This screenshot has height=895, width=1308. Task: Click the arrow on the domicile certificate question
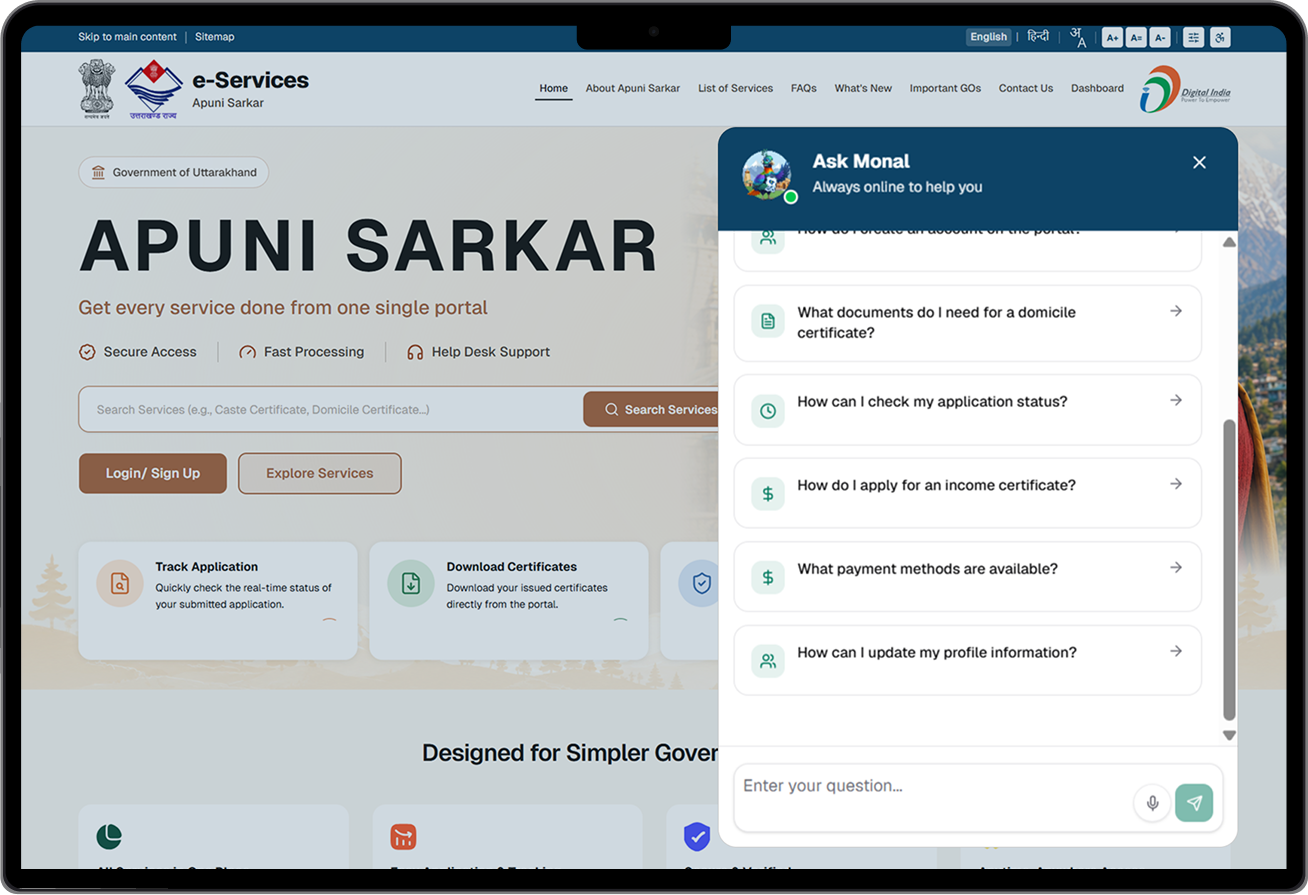(1176, 311)
